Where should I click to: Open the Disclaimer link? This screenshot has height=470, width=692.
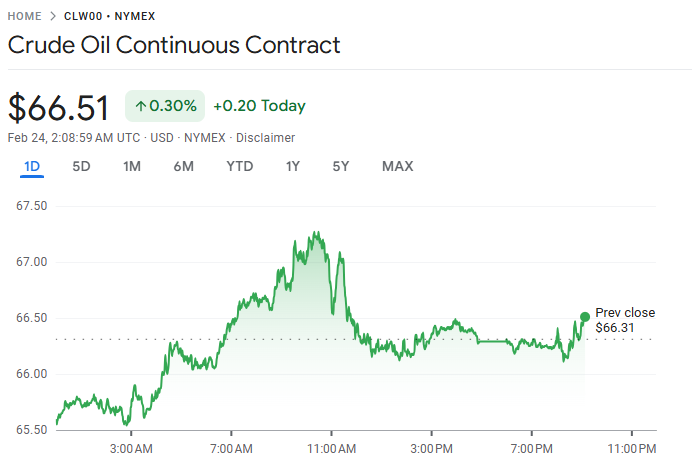click(x=266, y=137)
